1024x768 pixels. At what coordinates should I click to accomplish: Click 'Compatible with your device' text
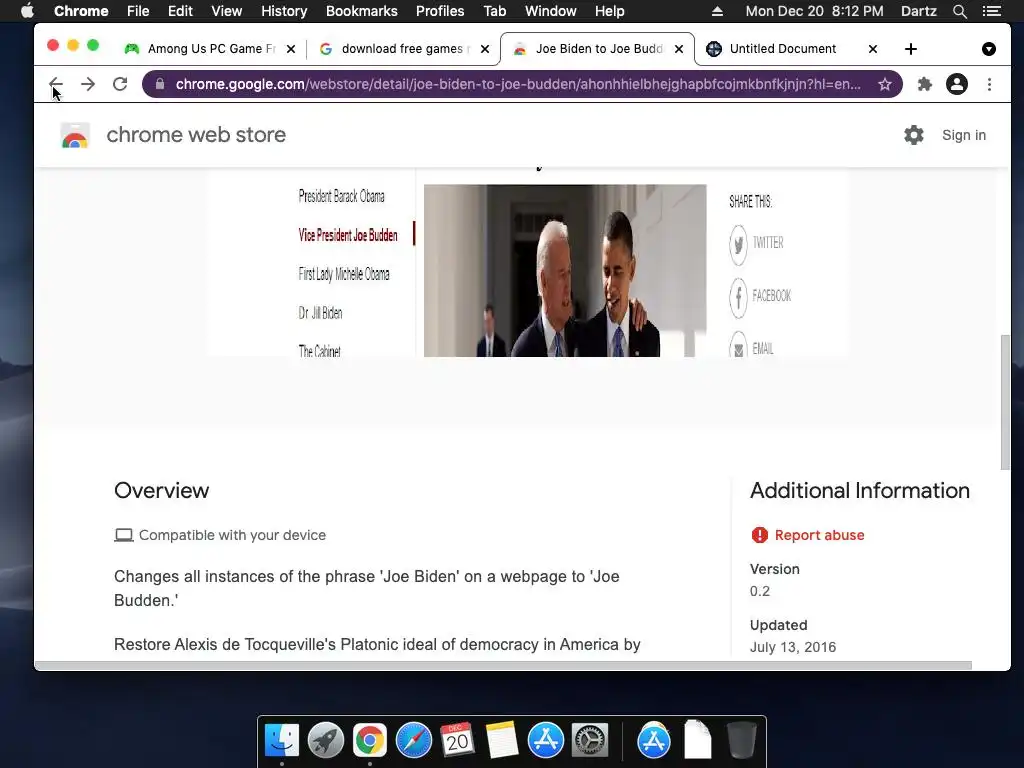[x=232, y=535]
